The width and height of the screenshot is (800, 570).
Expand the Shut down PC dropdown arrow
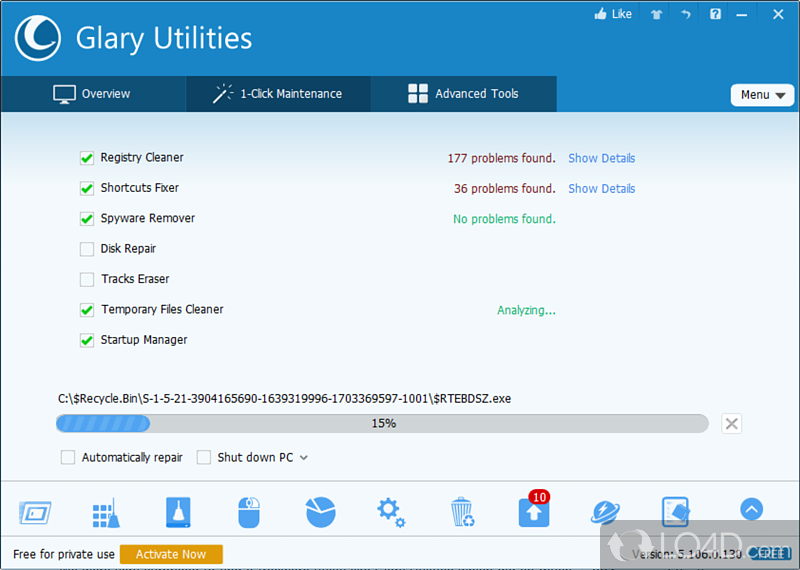coord(304,458)
